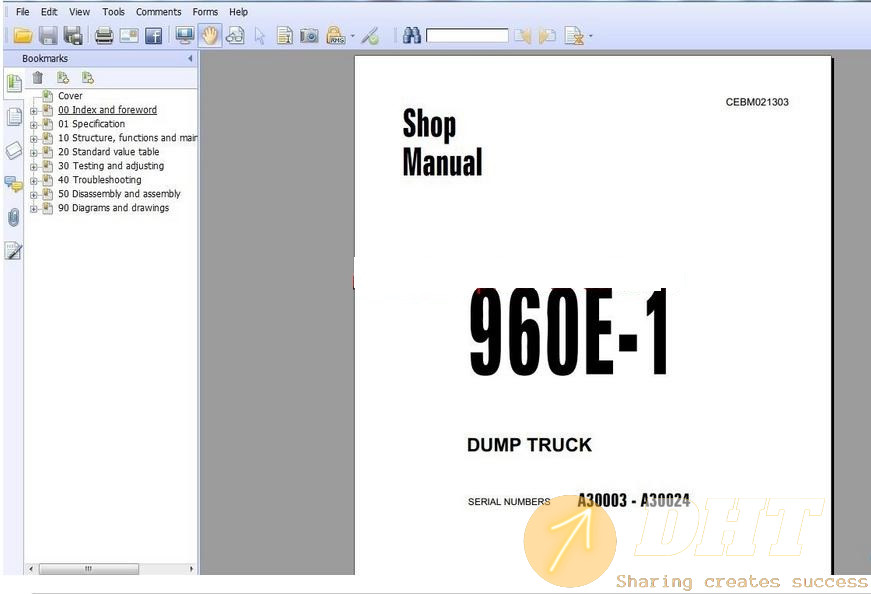871x594 pixels.
Task: Jump to '90 Diagrams and drawings'
Action: [113, 208]
